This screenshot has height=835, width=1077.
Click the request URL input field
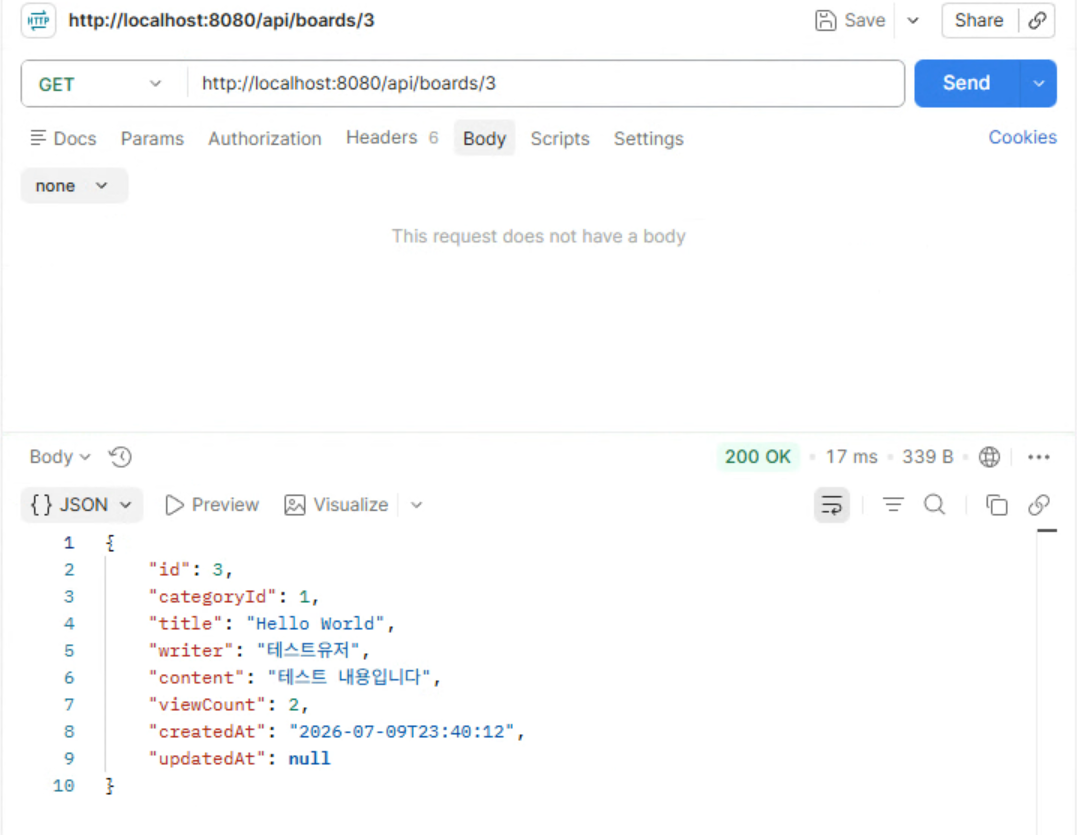point(545,84)
